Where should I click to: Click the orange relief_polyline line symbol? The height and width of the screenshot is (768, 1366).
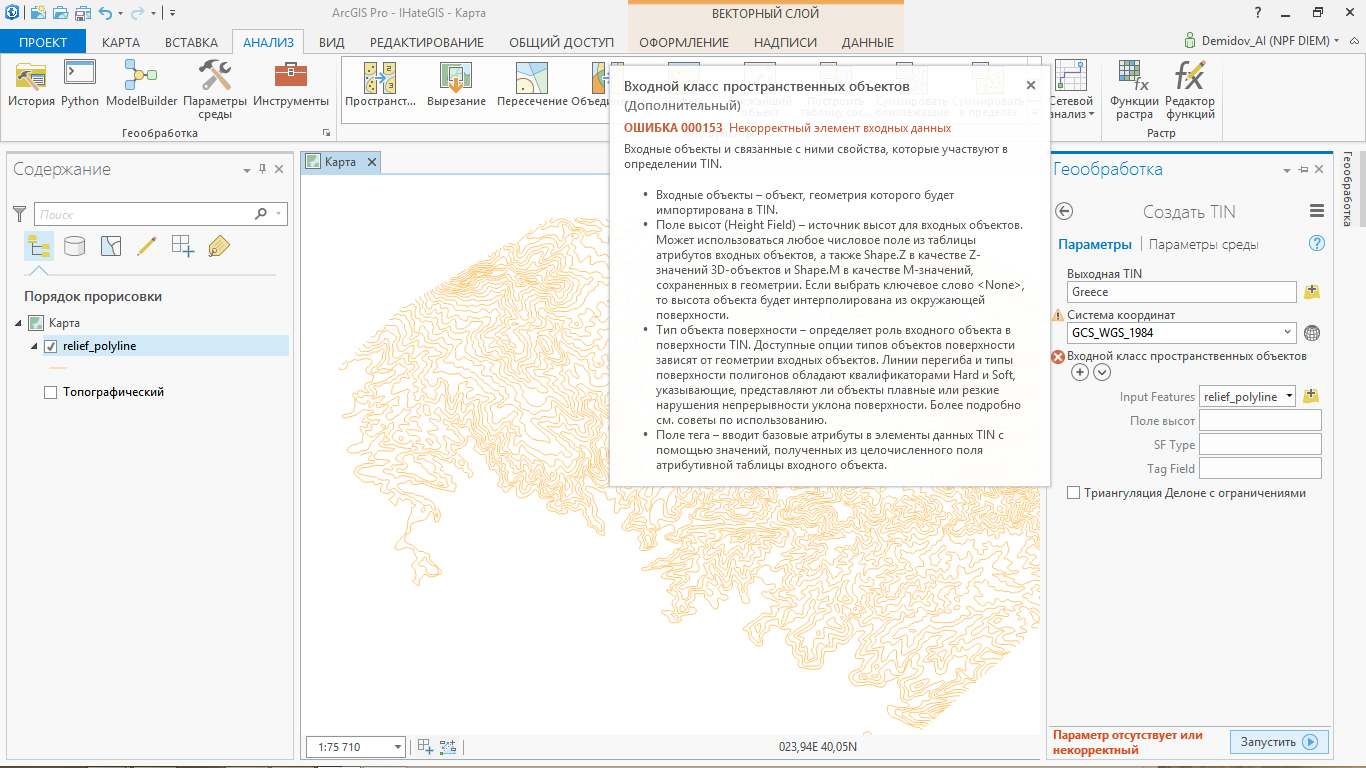coord(58,368)
